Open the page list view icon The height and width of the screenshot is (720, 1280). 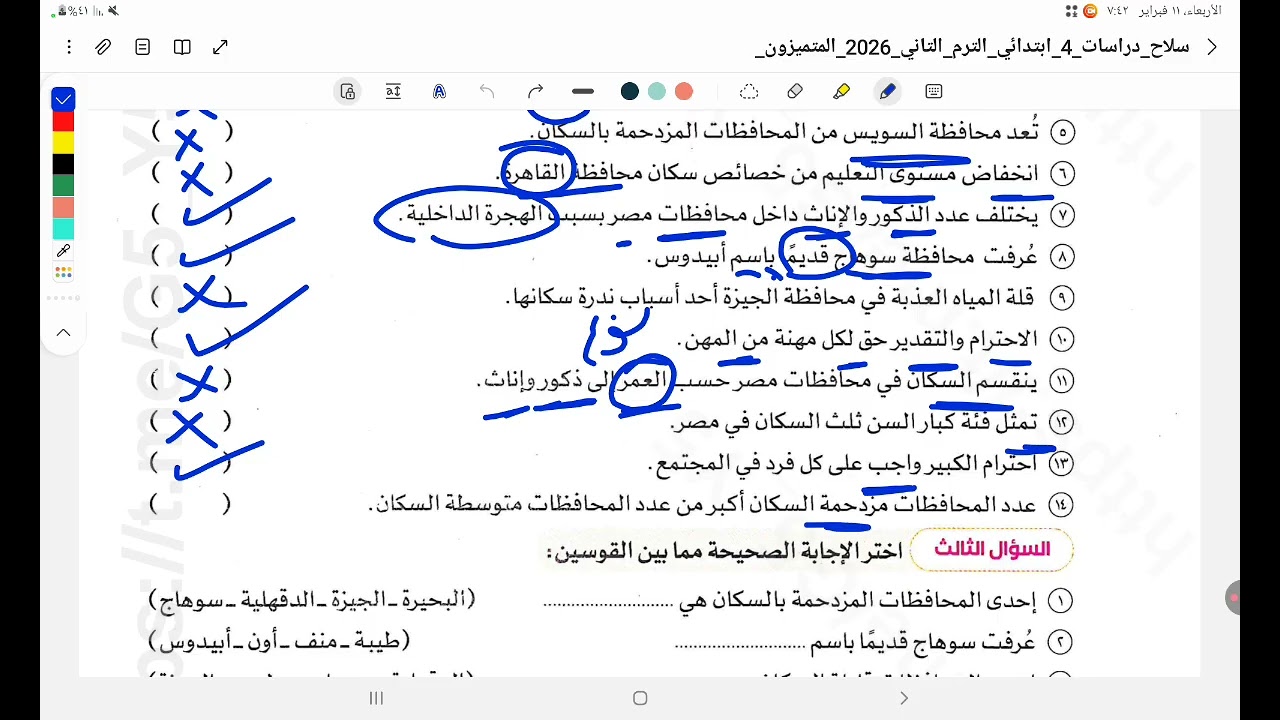coord(143,47)
